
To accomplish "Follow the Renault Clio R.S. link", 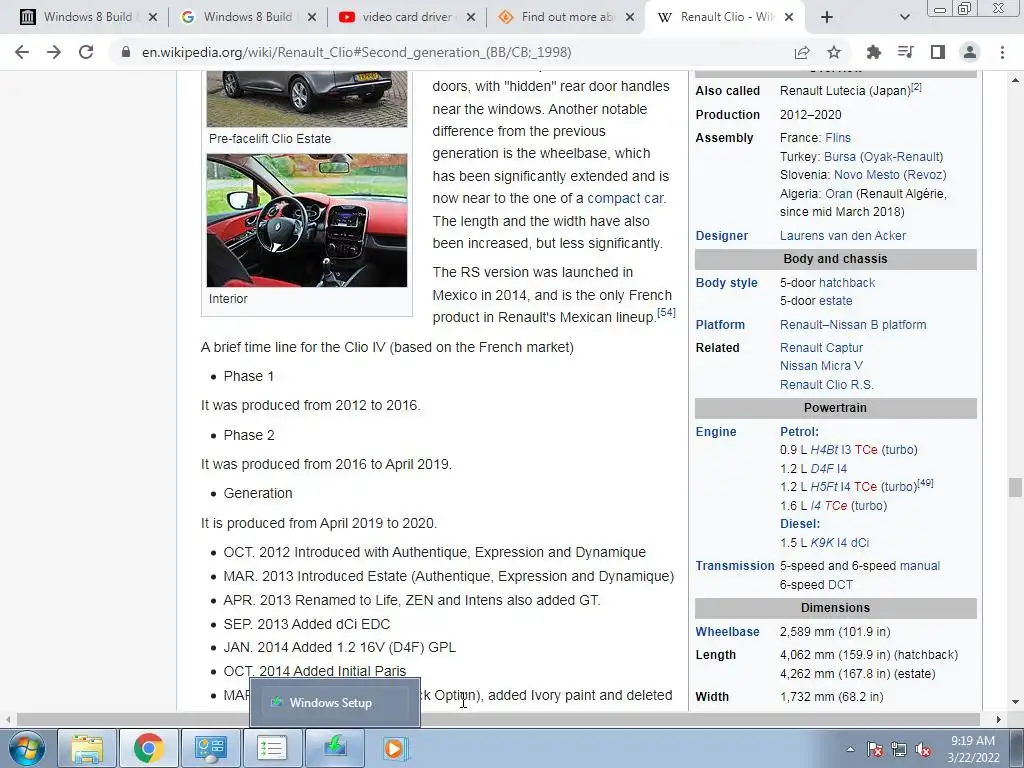I will [x=827, y=385].
